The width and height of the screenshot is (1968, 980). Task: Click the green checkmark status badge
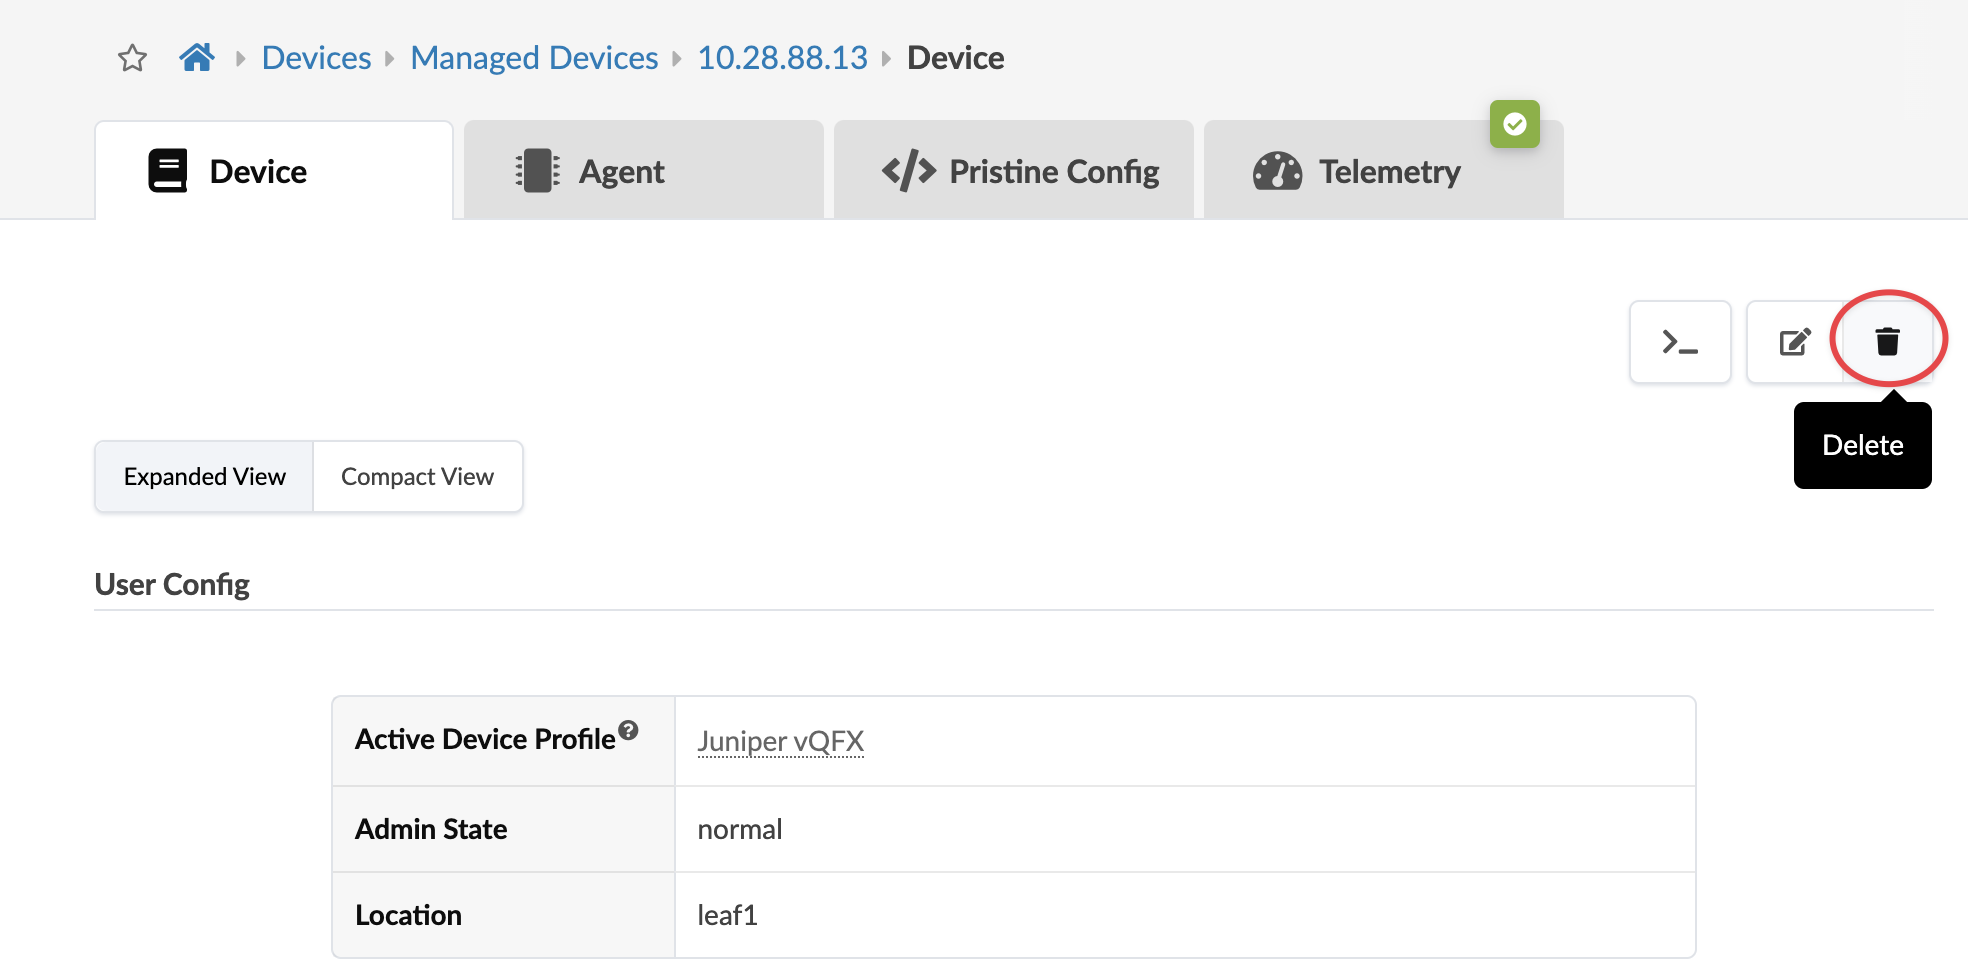(1514, 124)
